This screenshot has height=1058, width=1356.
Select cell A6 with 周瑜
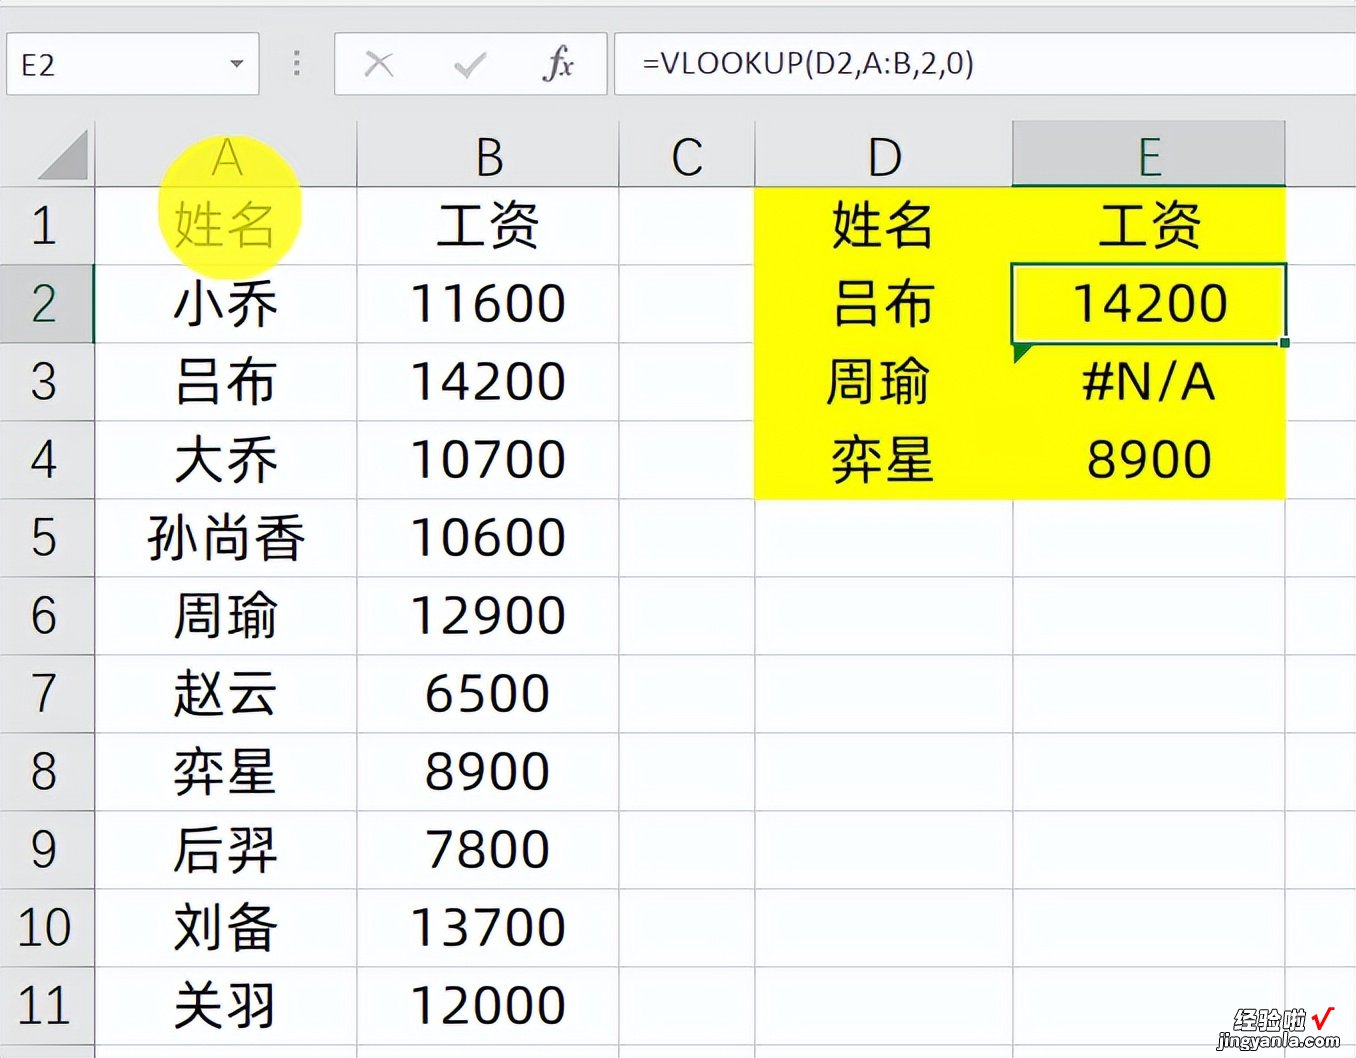(226, 616)
